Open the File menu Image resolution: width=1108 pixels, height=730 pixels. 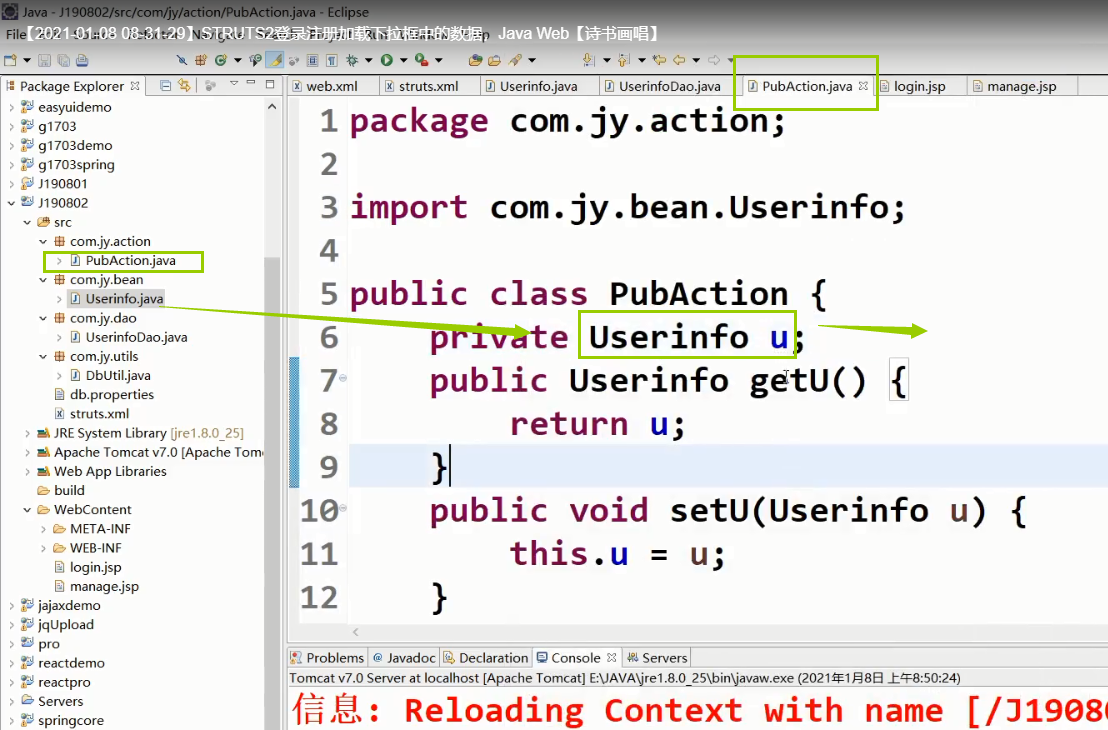click(15, 34)
